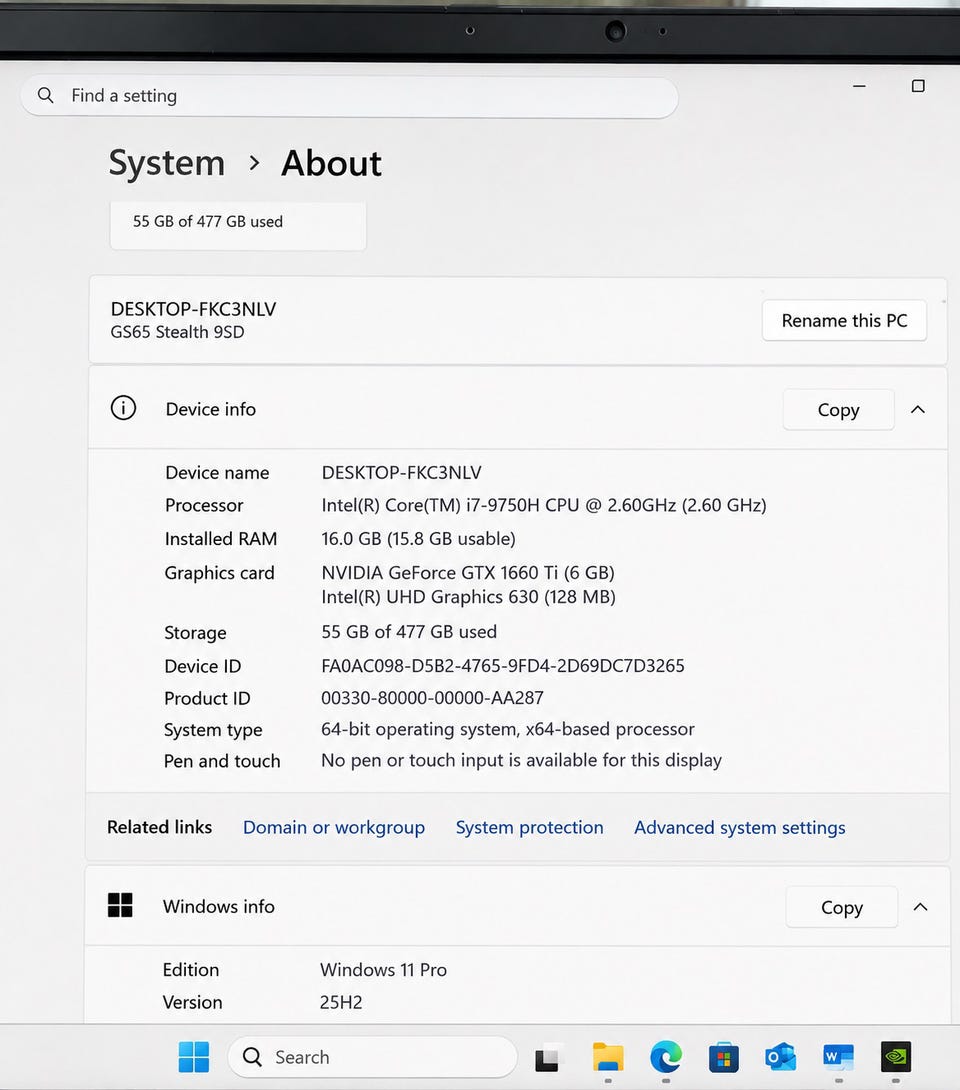Go back to System breadcrumb
Screen dimensions: 960x1090
click(167, 163)
